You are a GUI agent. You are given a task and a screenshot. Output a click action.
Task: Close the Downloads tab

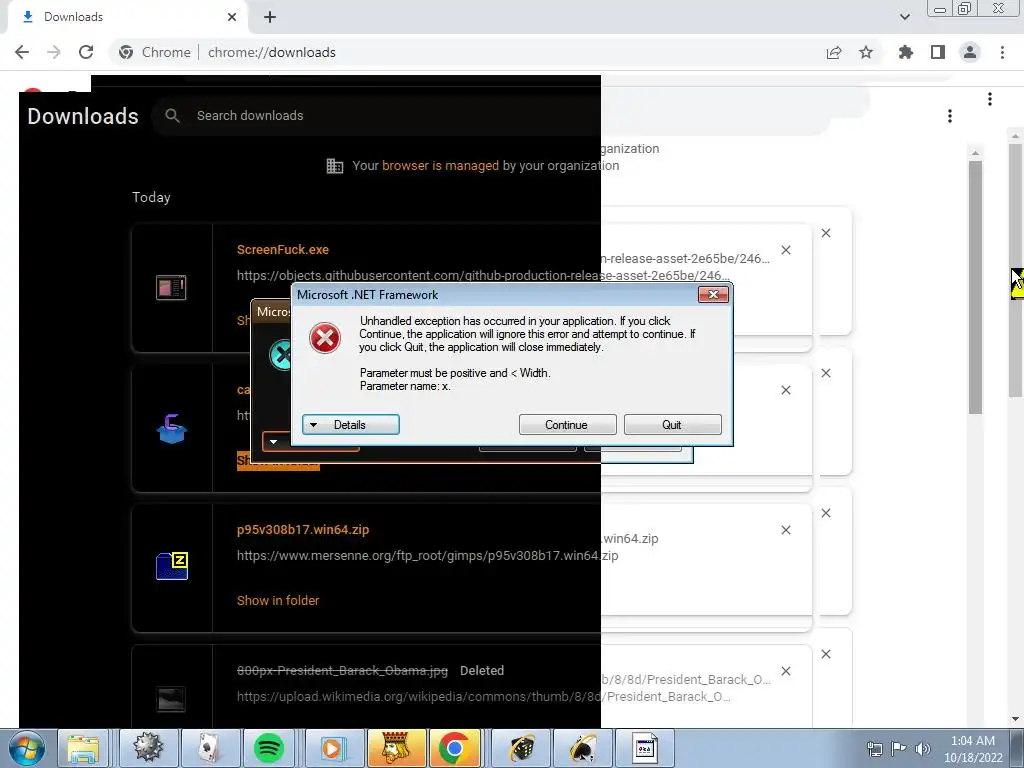pos(232,17)
